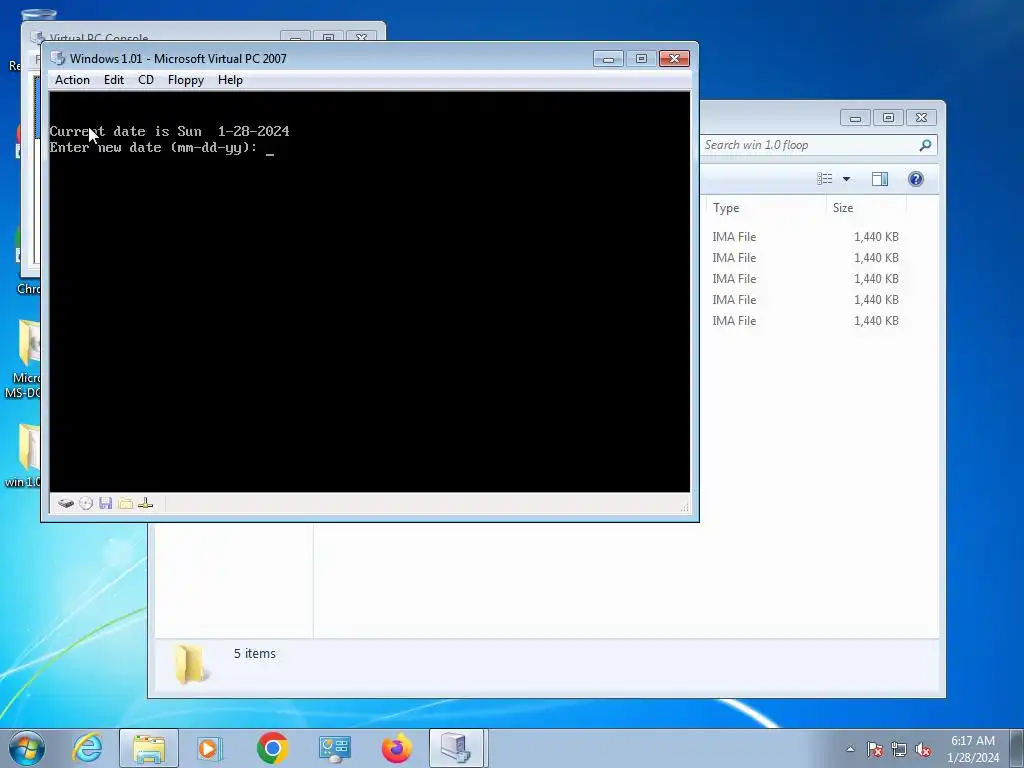This screenshot has width=1024, height=768.
Task: Open the Windows Start menu
Action: (x=27, y=748)
